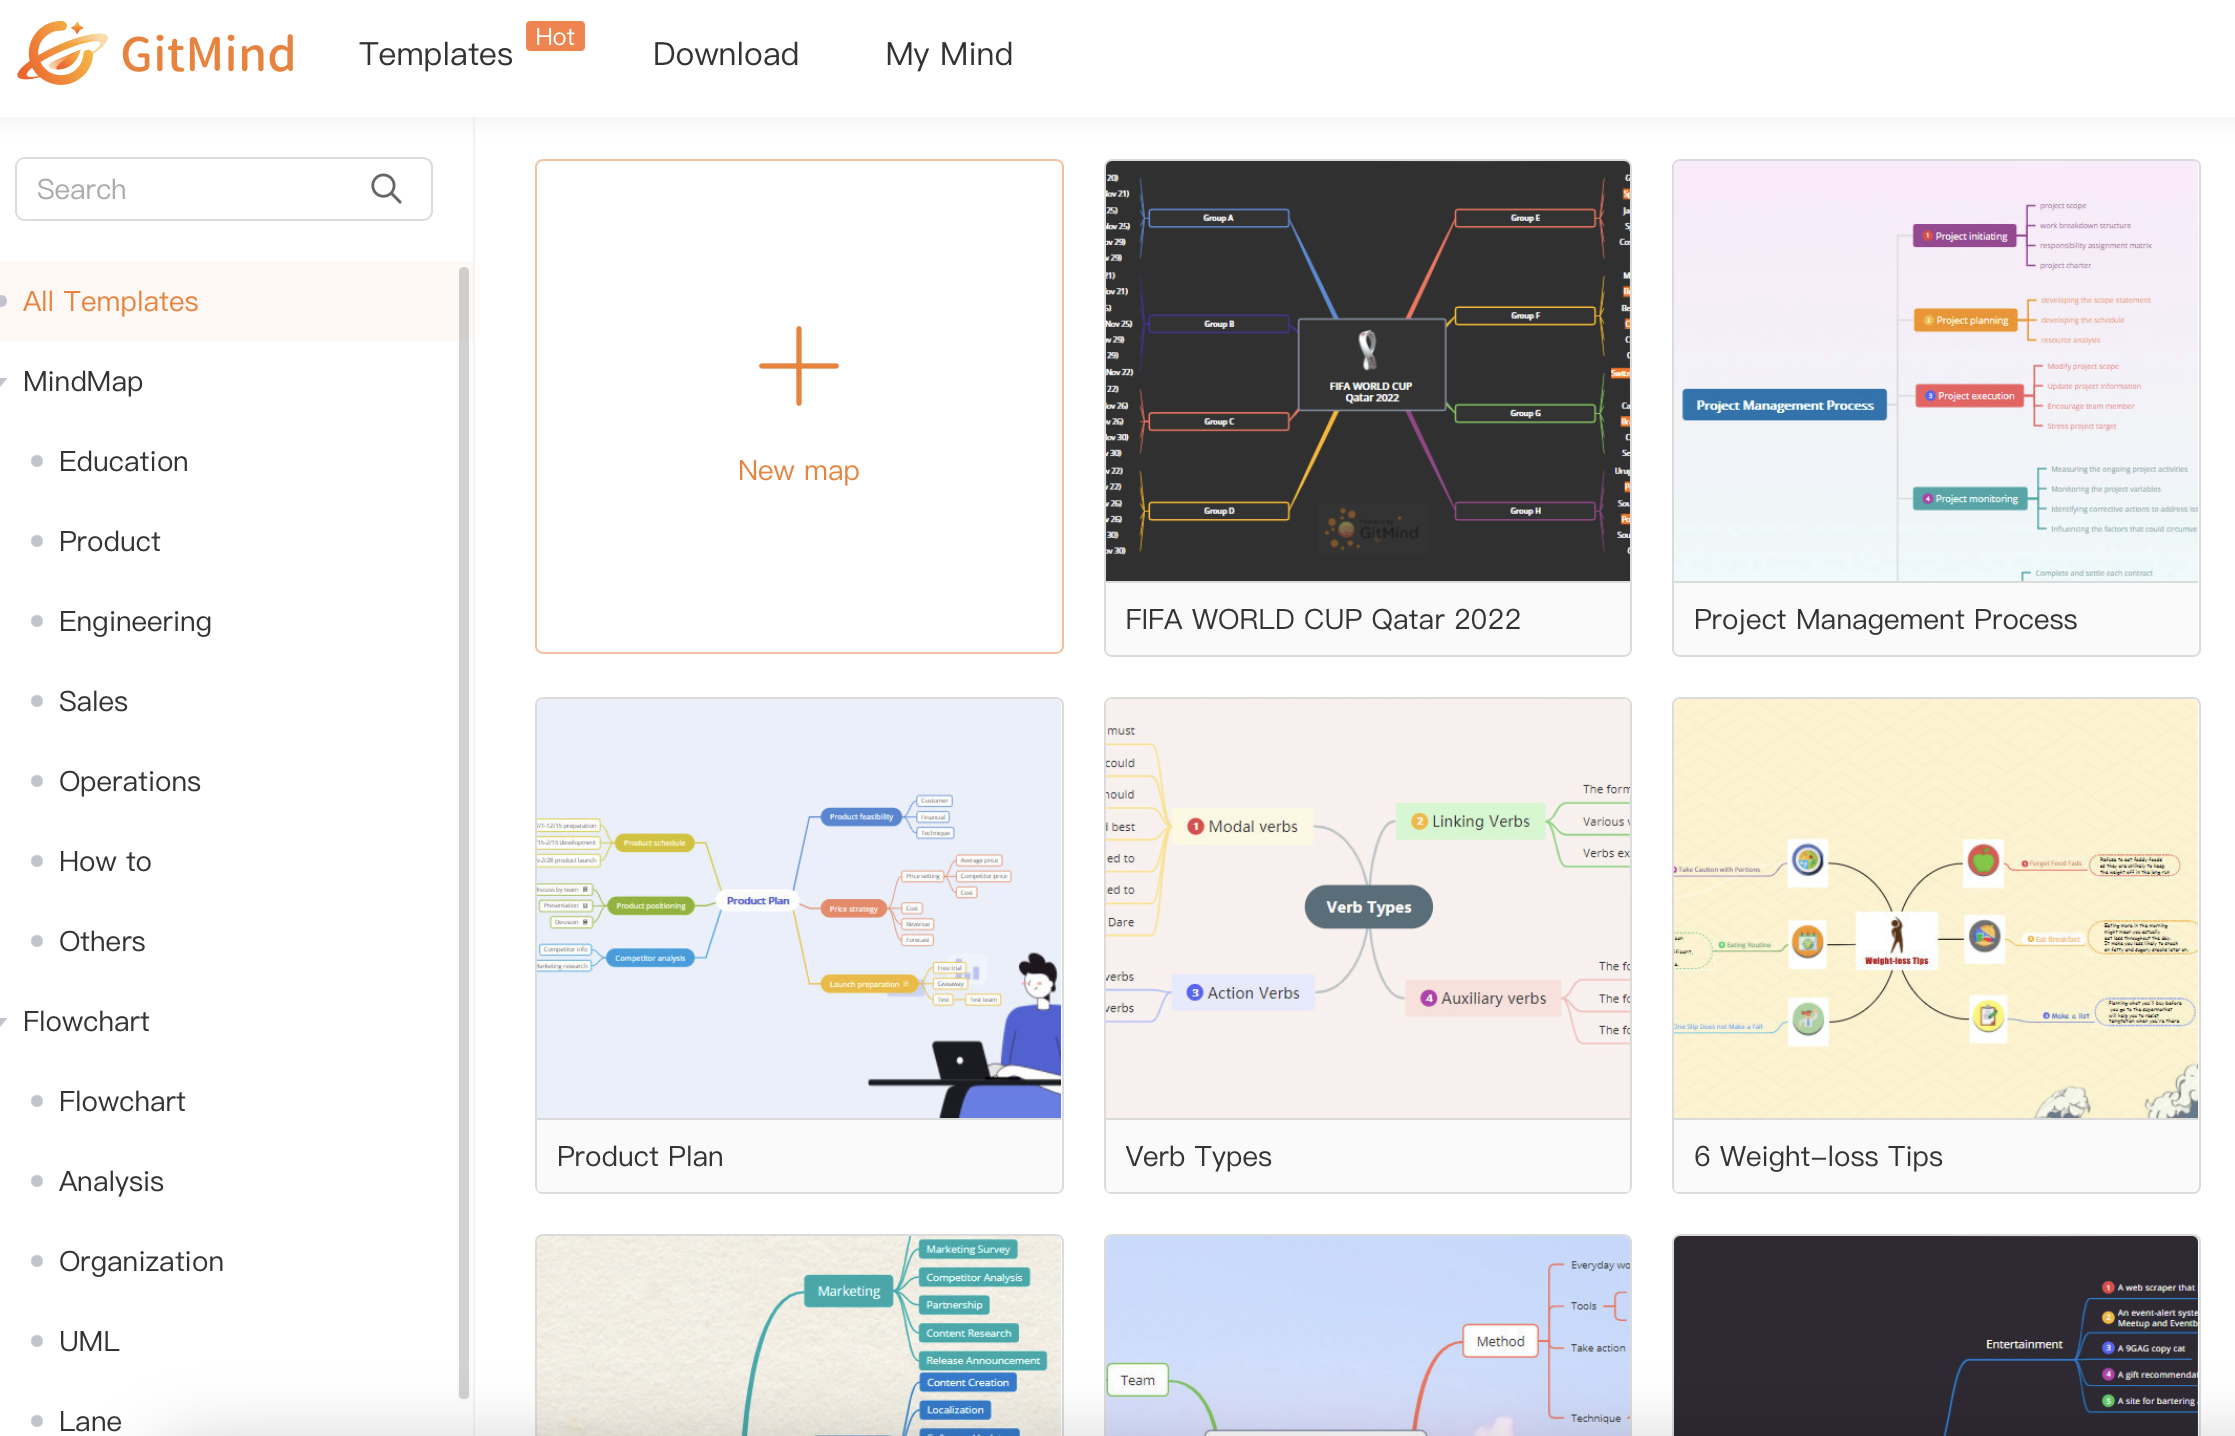Screen dimensions: 2235x1436
Task: Click the Verb Types title text
Action: (x=1198, y=1156)
